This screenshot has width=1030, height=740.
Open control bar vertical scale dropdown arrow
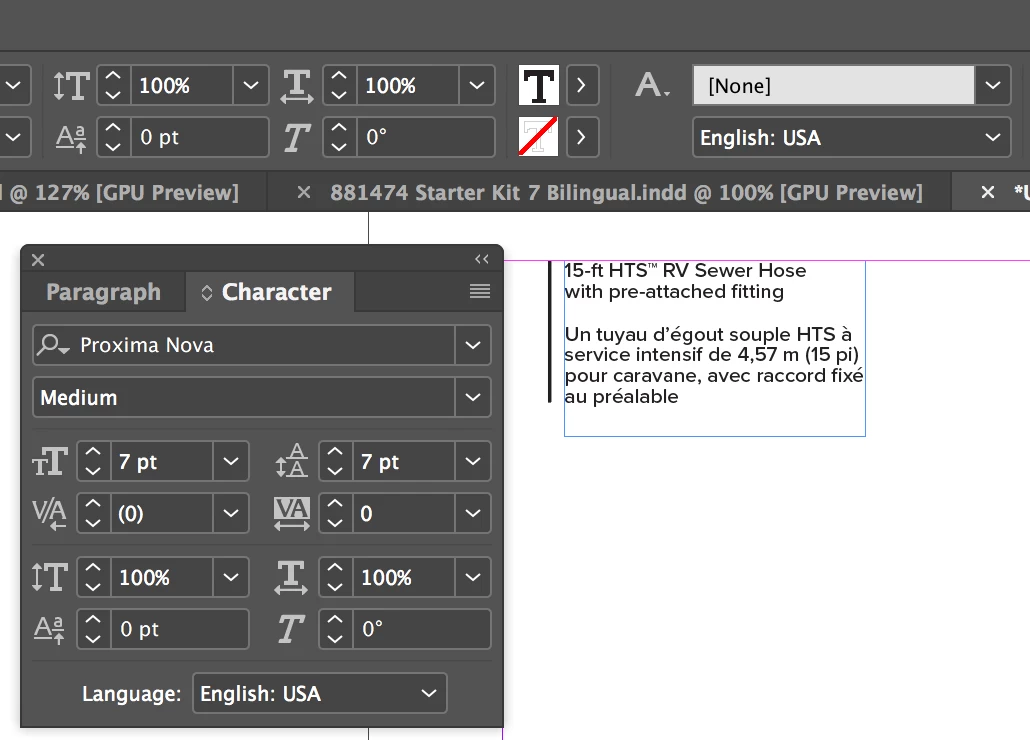point(250,85)
